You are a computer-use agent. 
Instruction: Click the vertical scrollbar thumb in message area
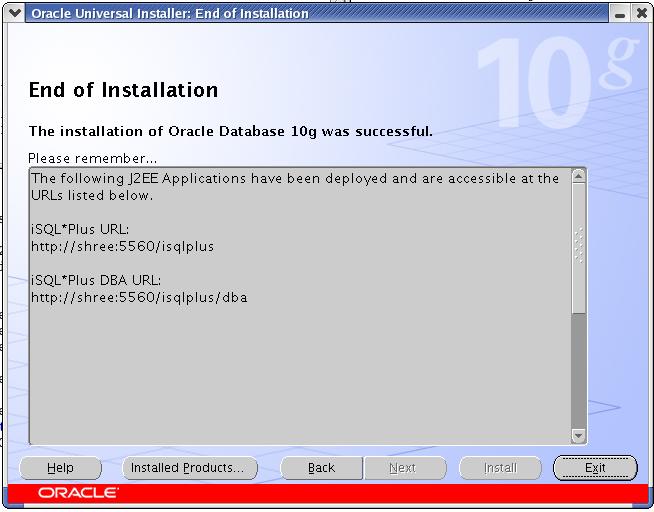pyautogui.click(x=579, y=248)
